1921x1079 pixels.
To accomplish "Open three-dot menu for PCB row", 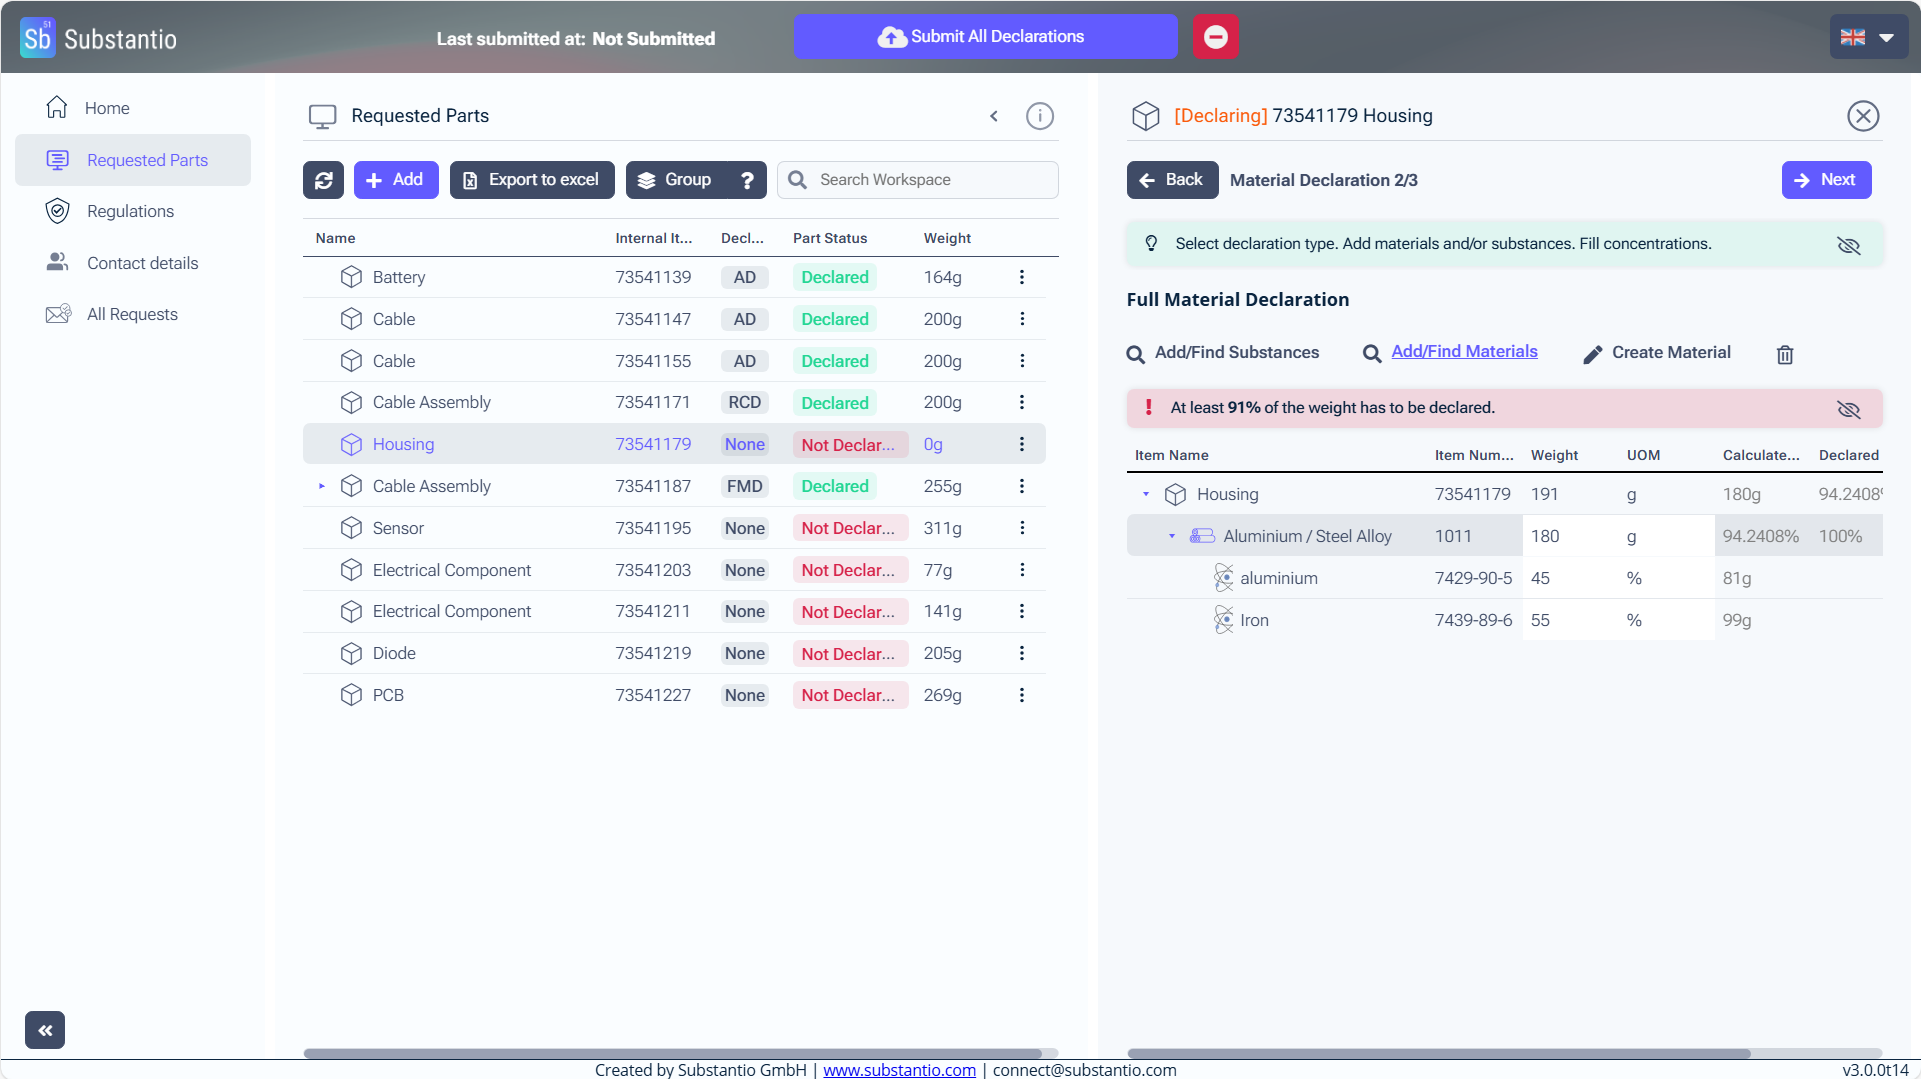I will 1021,695.
